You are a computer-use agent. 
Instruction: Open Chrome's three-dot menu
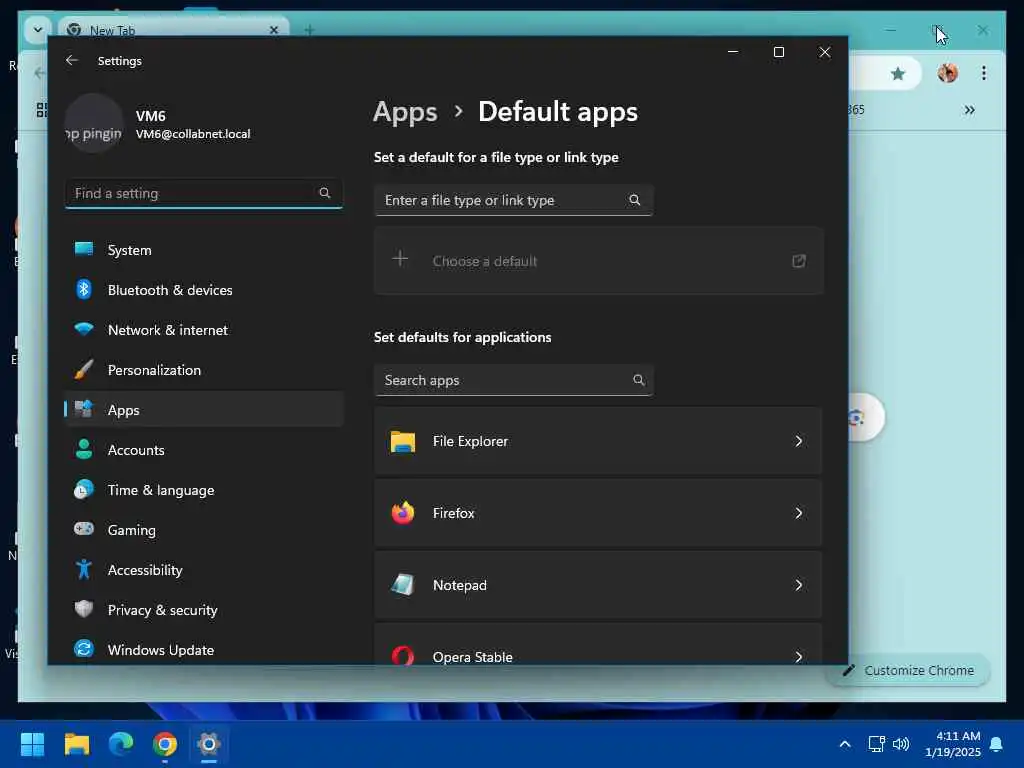984,72
